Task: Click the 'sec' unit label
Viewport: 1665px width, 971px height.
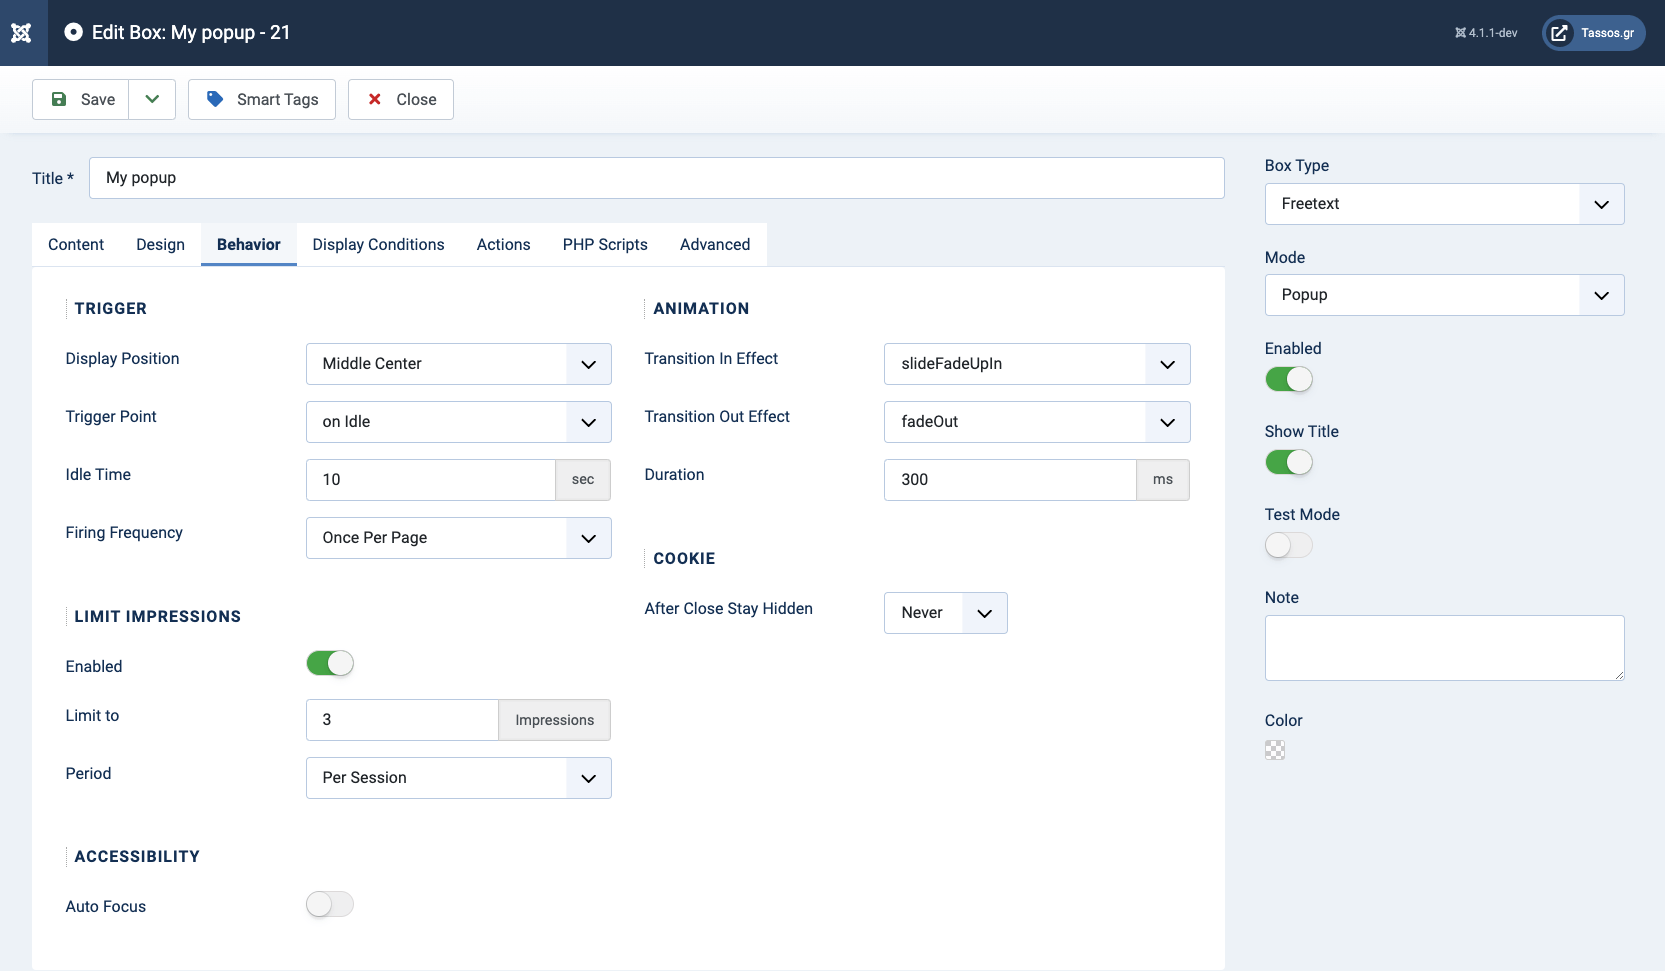Action: (x=583, y=480)
